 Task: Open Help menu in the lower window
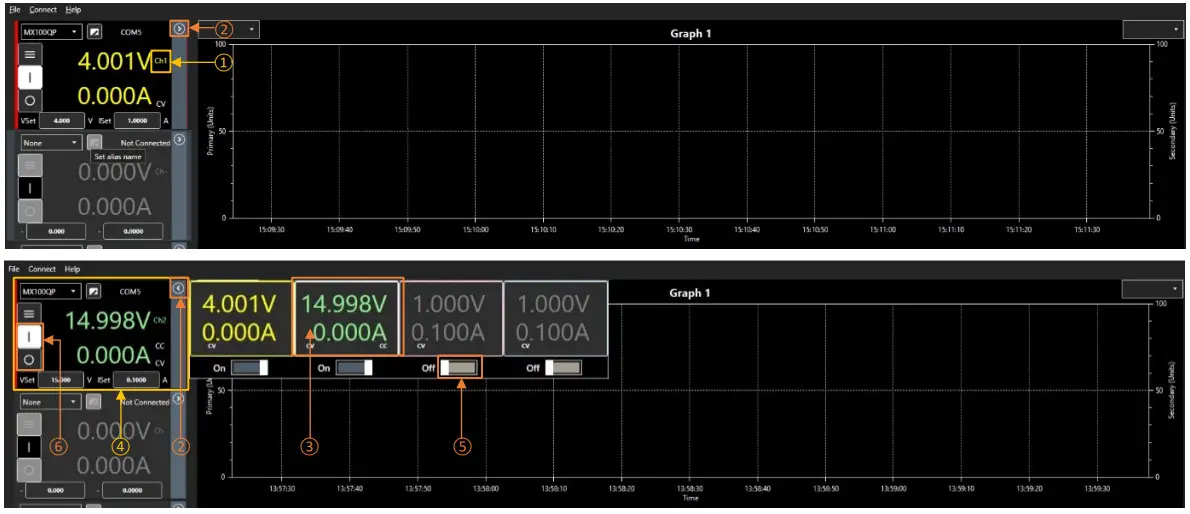click(x=72, y=269)
